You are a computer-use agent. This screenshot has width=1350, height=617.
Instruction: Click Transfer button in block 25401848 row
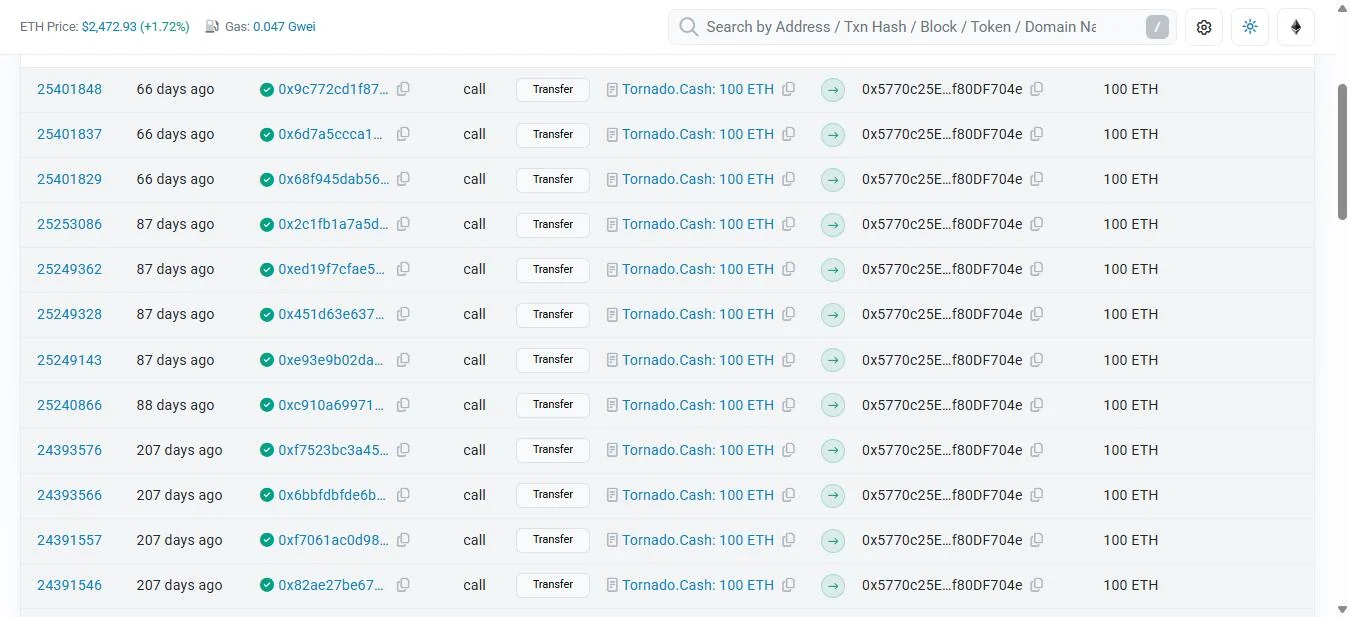pyautogui.click(x=553, y=89)
